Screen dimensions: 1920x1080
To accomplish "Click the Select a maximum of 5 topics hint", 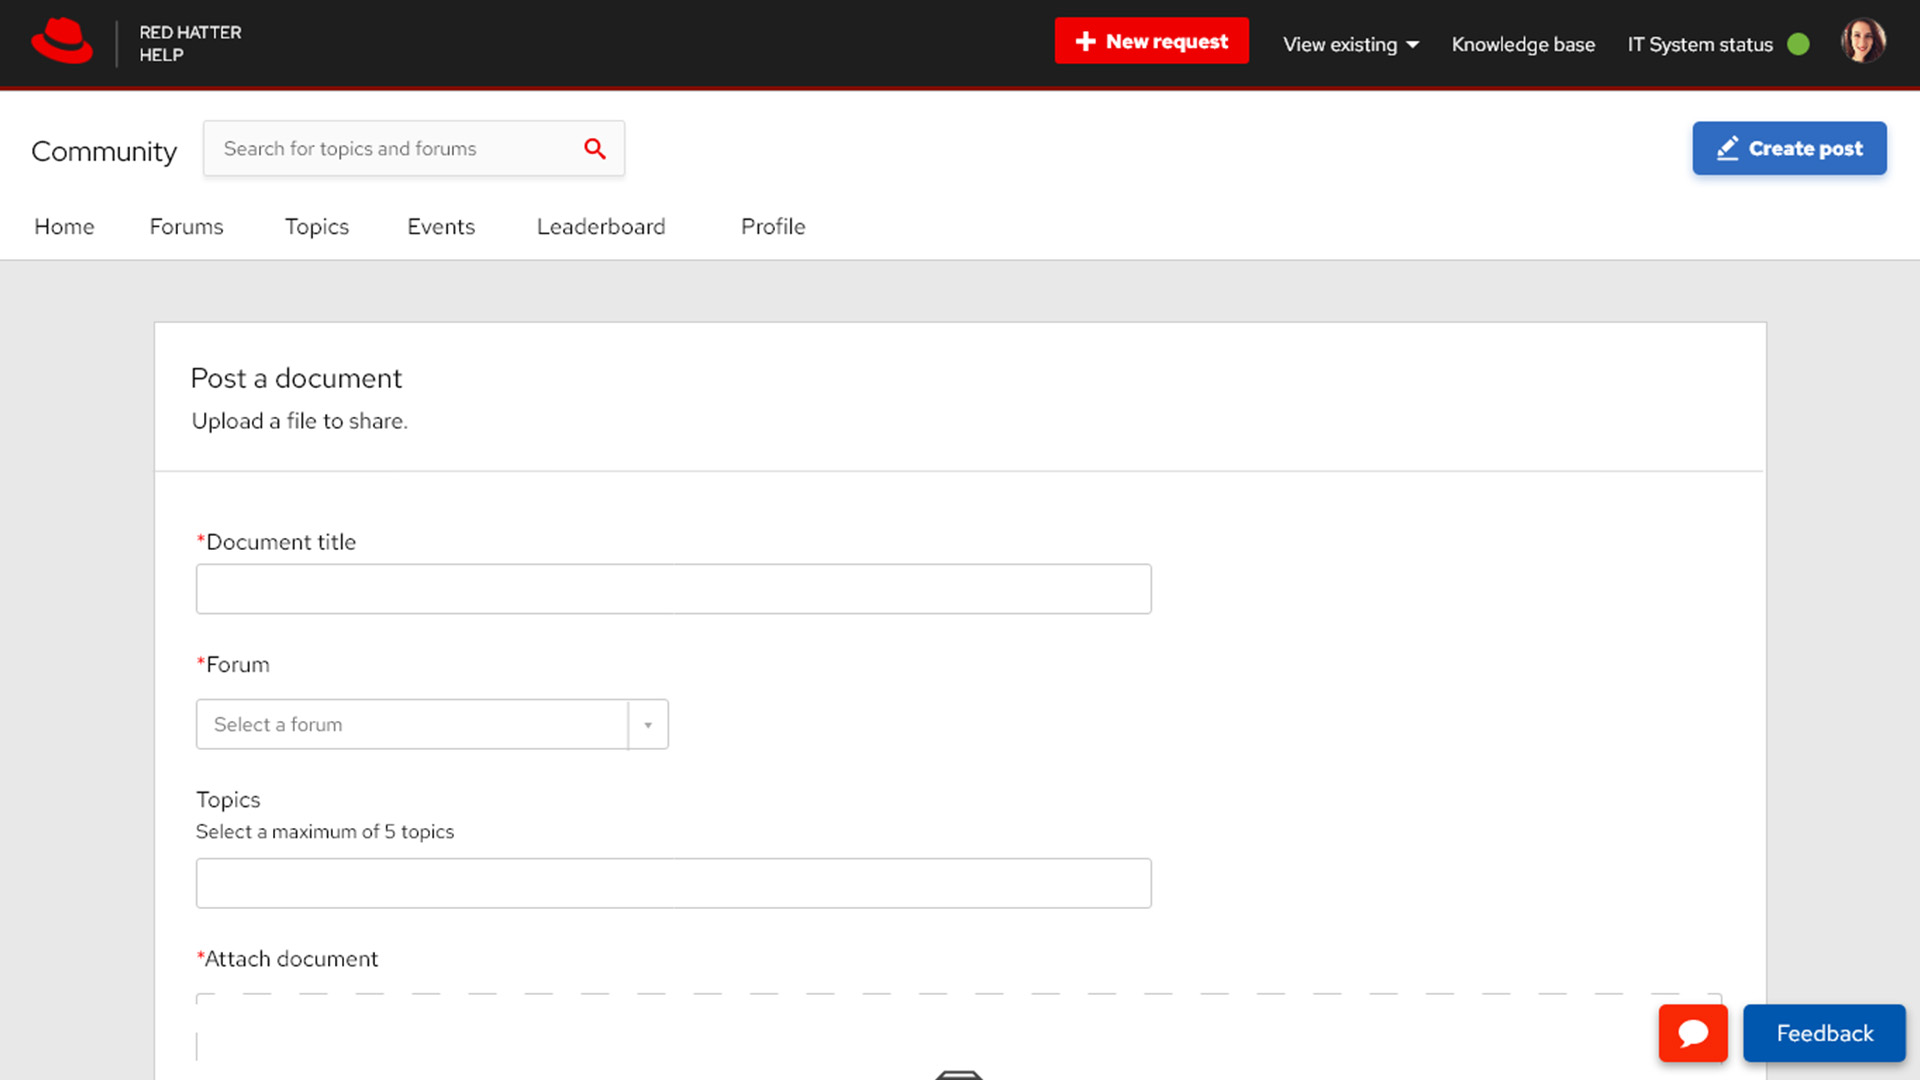I will pos(325,831).
